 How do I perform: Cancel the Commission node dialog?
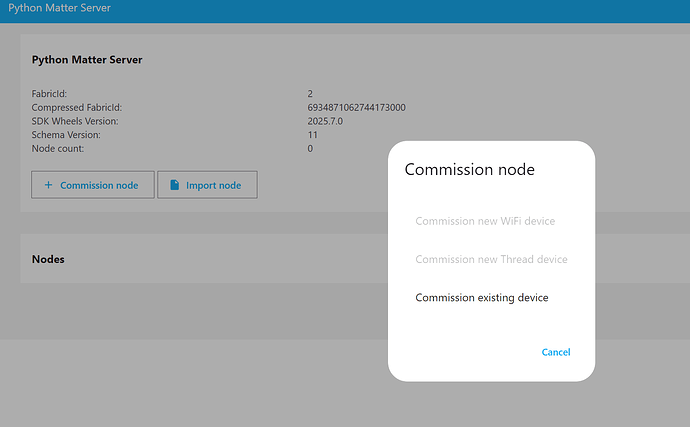coord(556,352)
